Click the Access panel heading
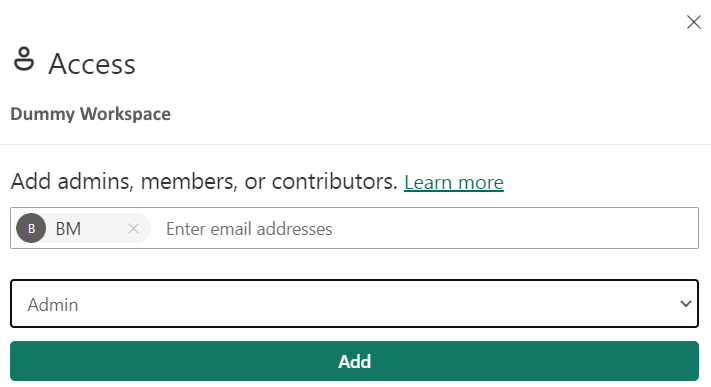711x387 pixels. tap(92, 64)
